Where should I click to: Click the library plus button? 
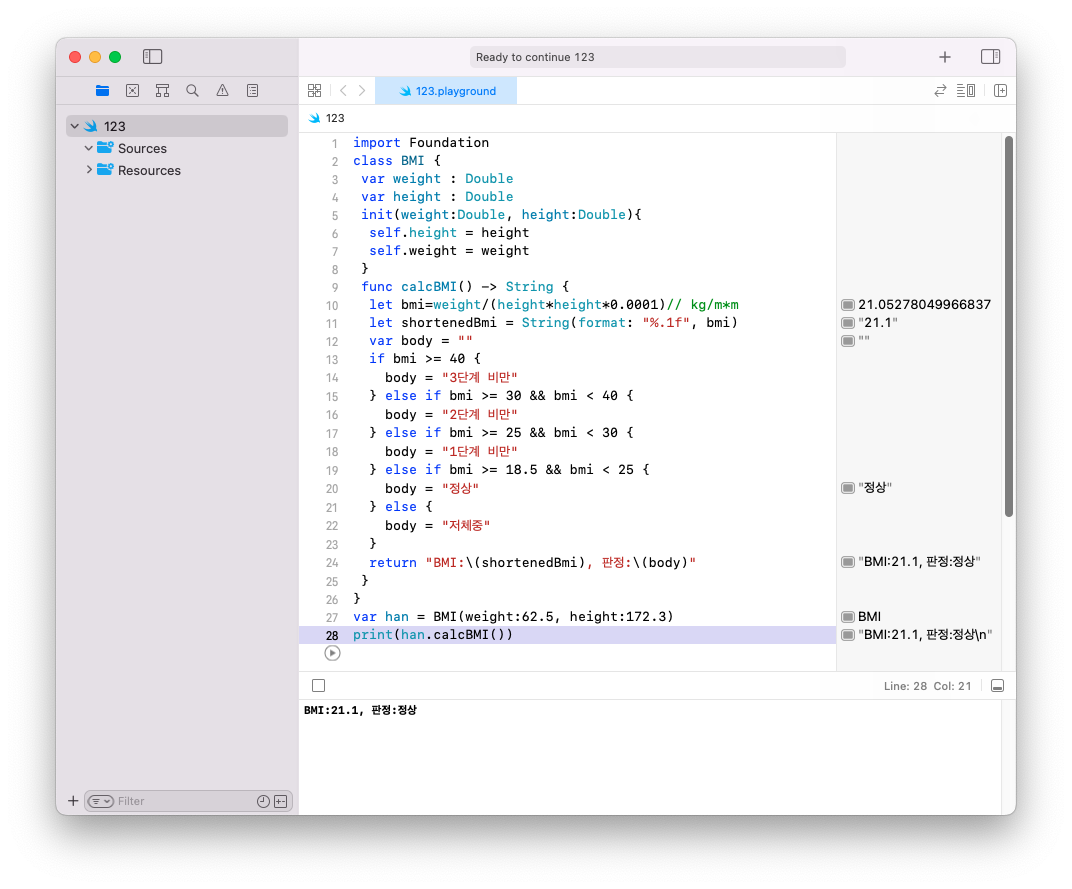tap(945, 57)
